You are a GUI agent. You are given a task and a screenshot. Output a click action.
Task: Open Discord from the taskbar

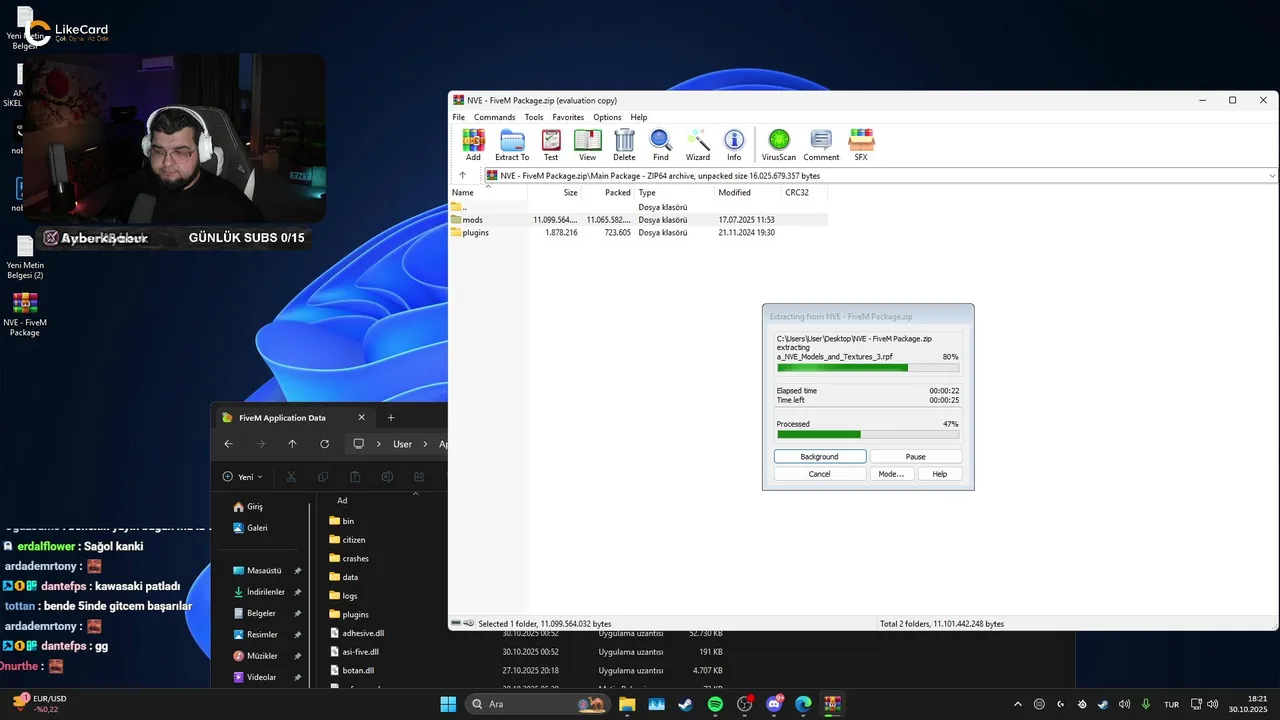click(x=774, y=704)
